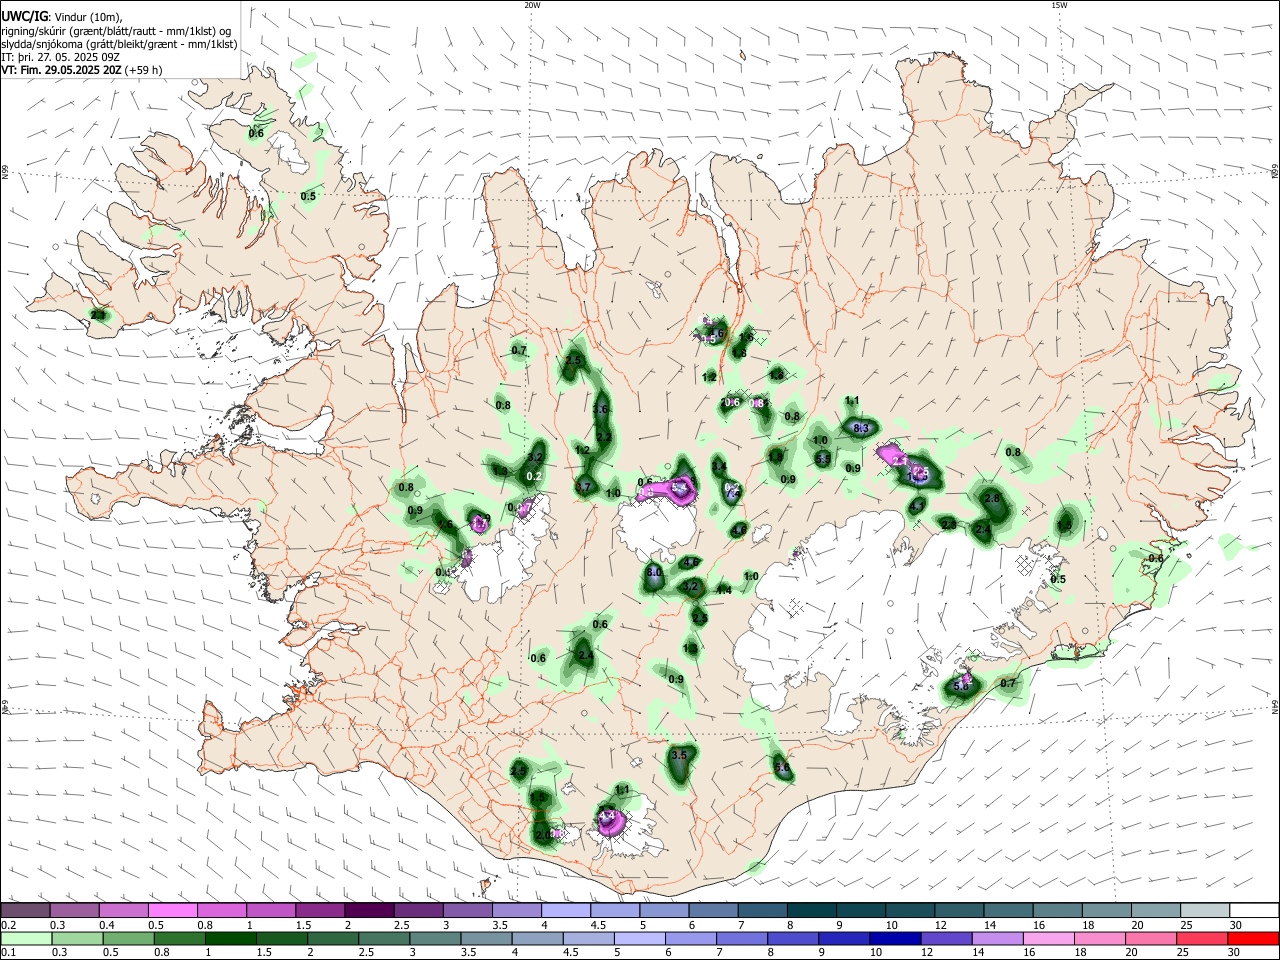Click the deep blue rain swatch labeled 10
This screenshot has width=1280, height=960.
coord(894,938)
